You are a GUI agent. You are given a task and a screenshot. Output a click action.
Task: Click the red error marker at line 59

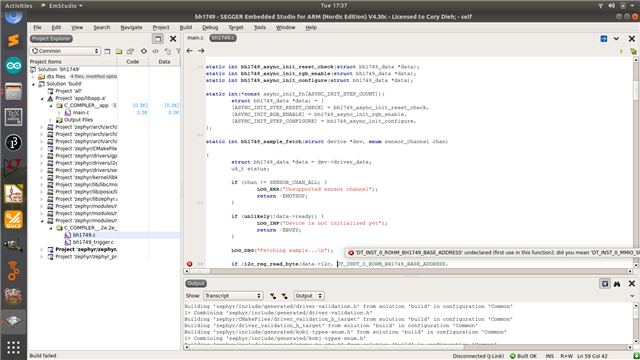click(190, 264)
